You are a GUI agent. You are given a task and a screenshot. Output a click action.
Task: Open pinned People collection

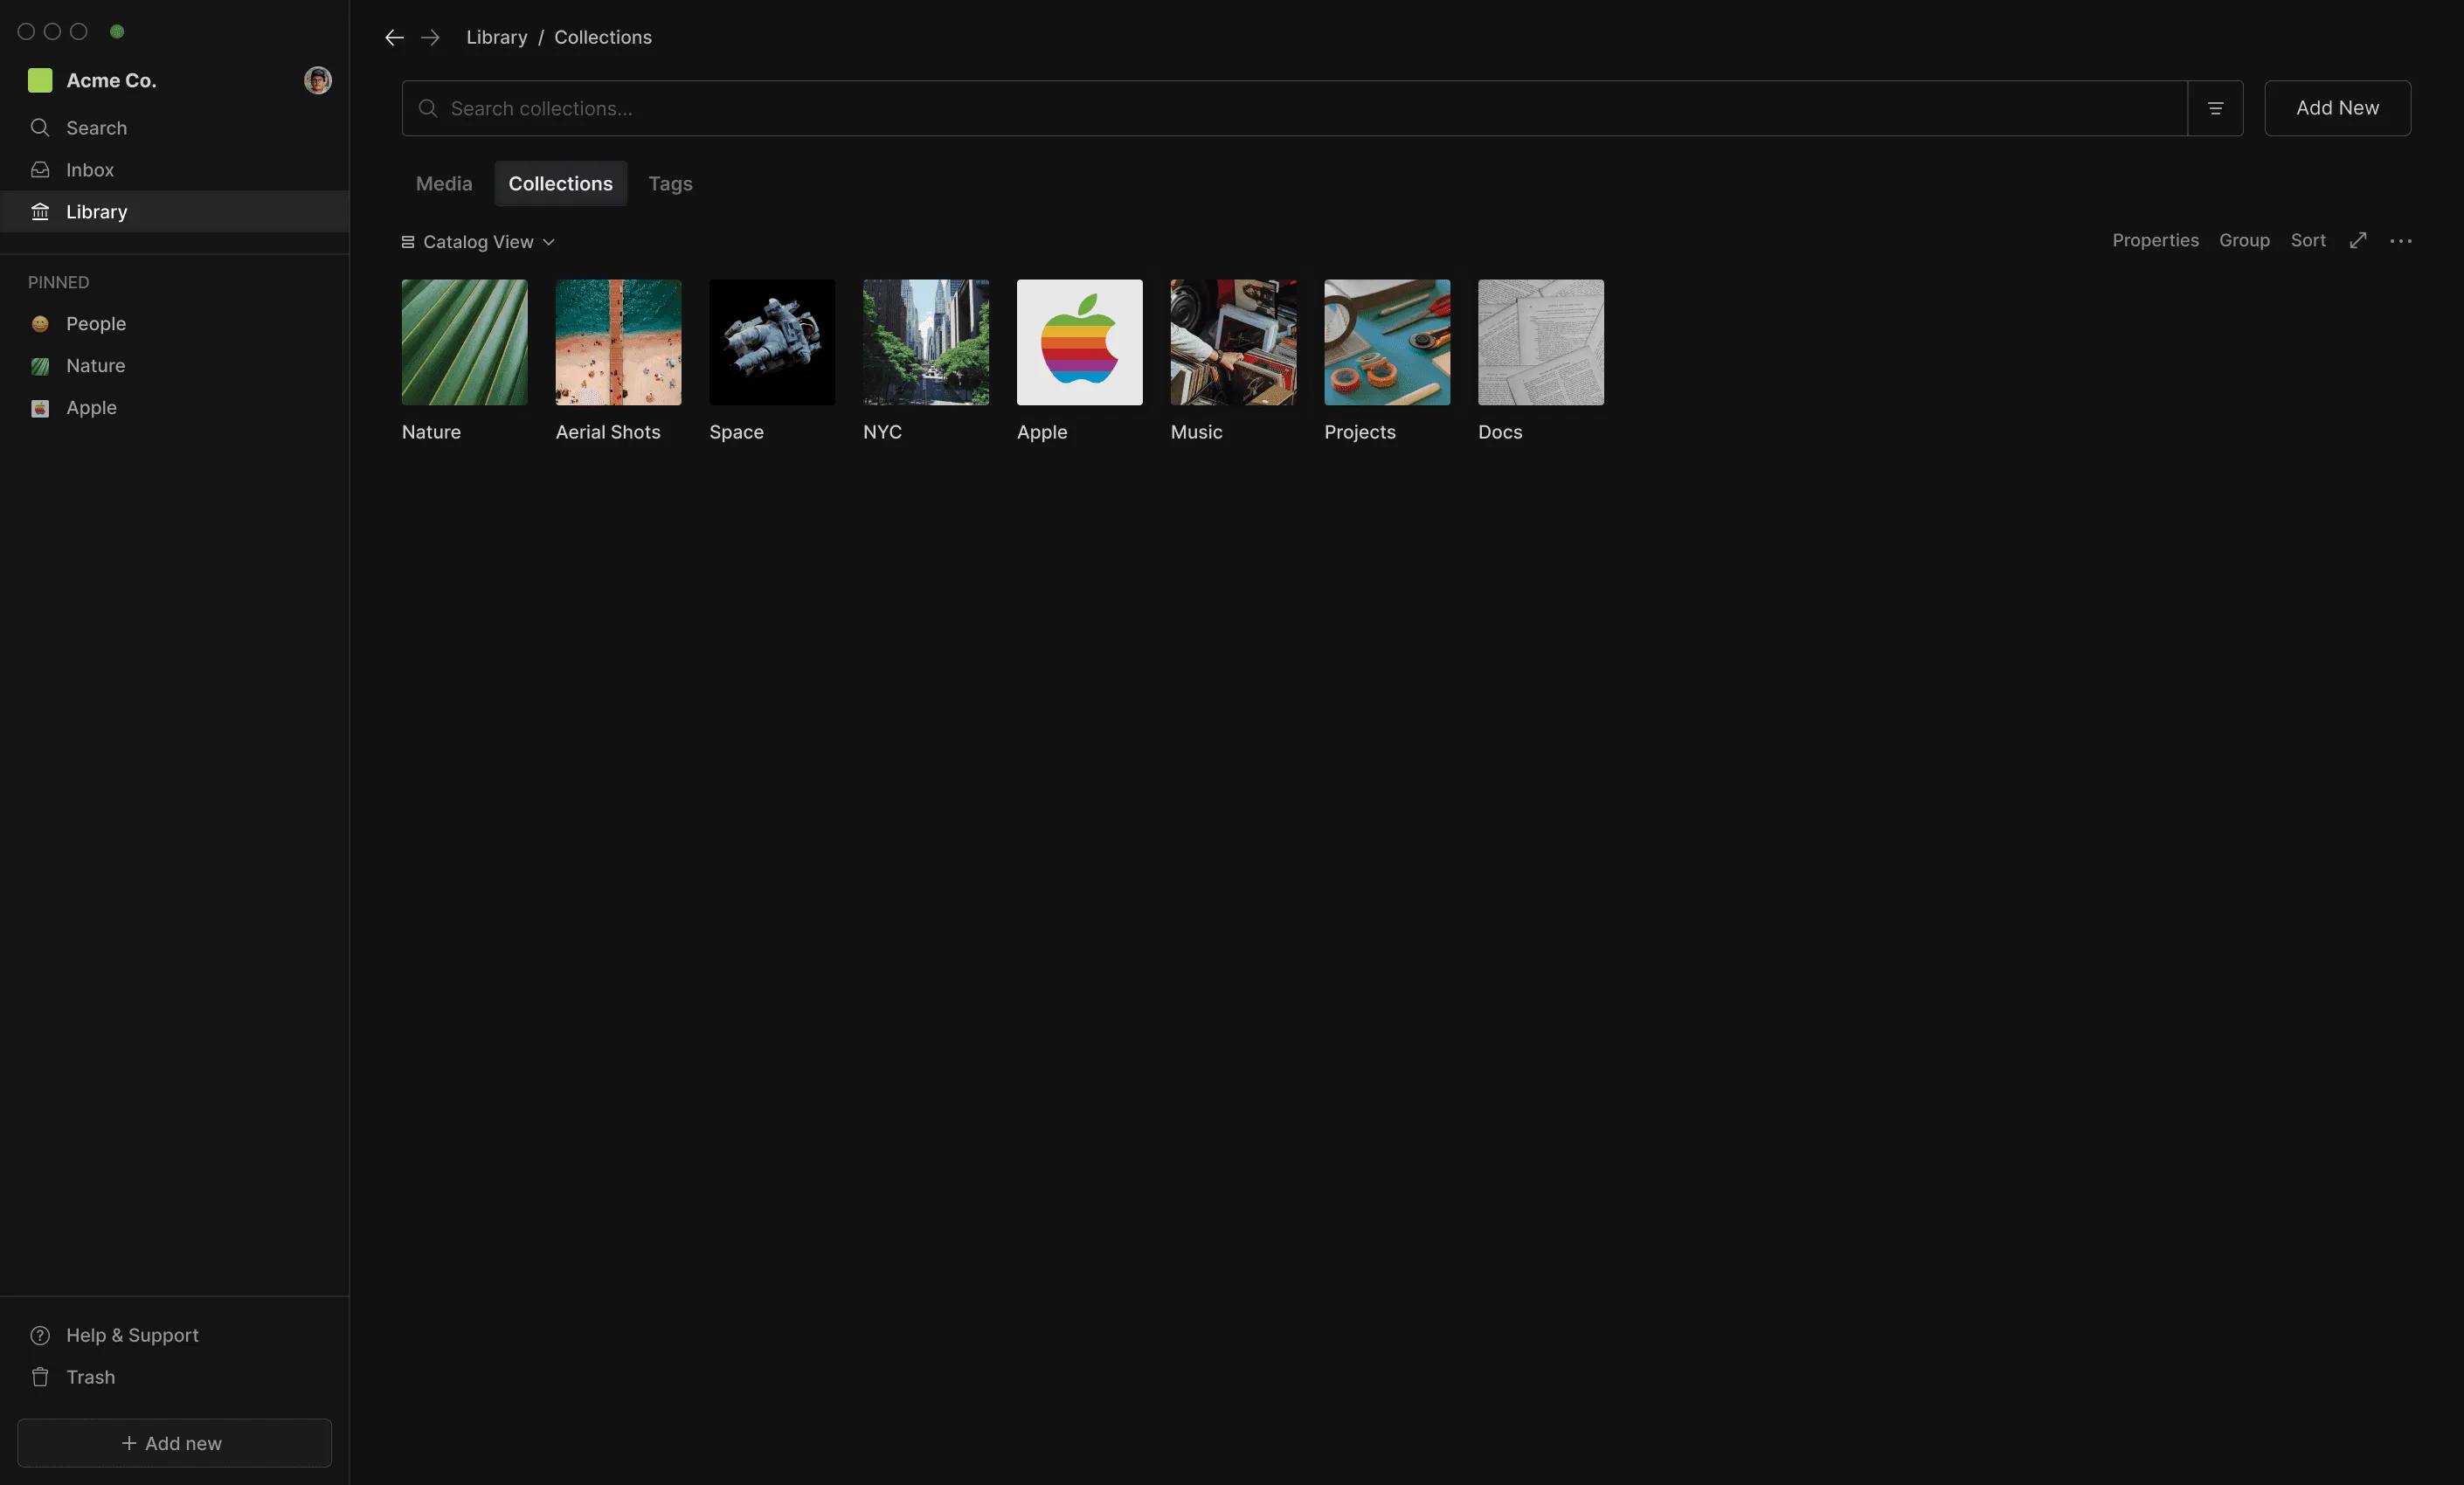pyautogui.click(x=174, y=324)
